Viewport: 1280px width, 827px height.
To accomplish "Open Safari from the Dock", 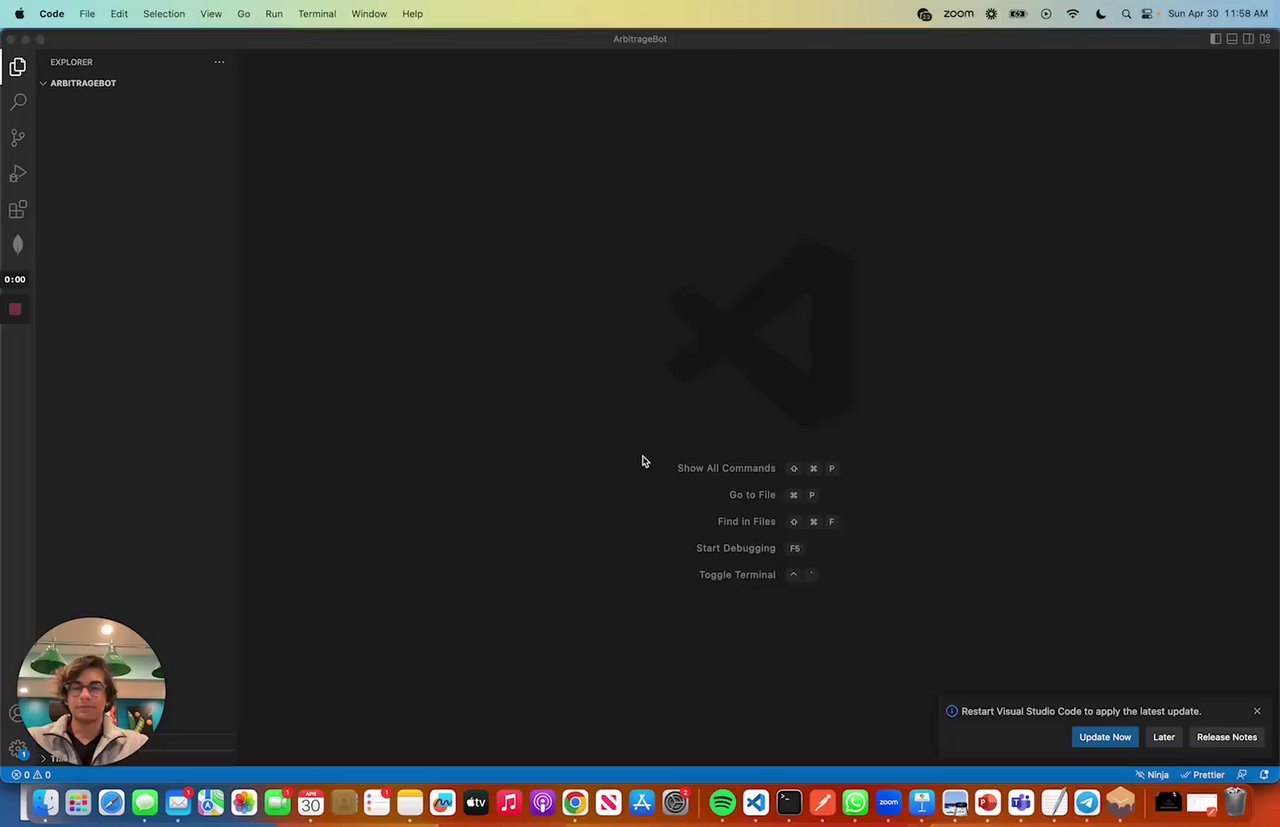I will pos(111,802).
